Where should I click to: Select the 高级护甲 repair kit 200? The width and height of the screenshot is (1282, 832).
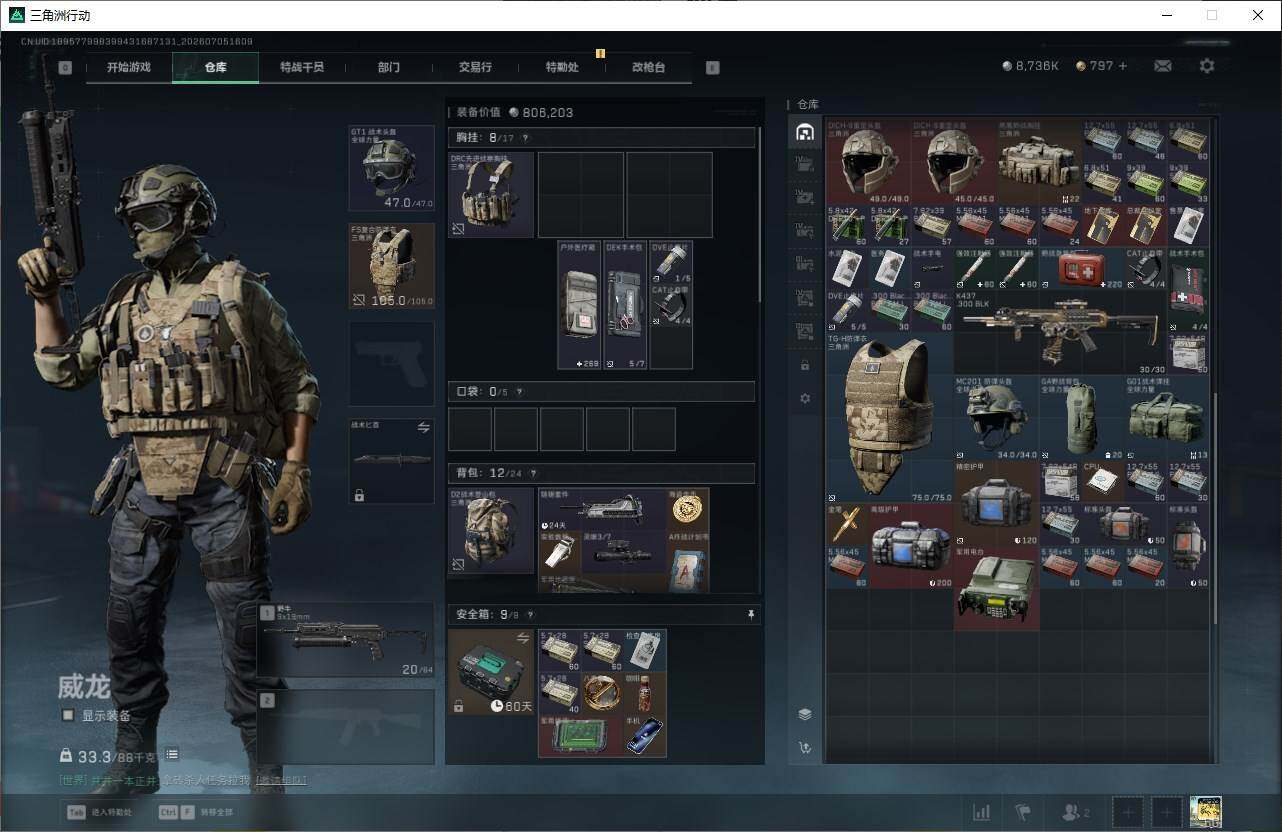[910, 545]
